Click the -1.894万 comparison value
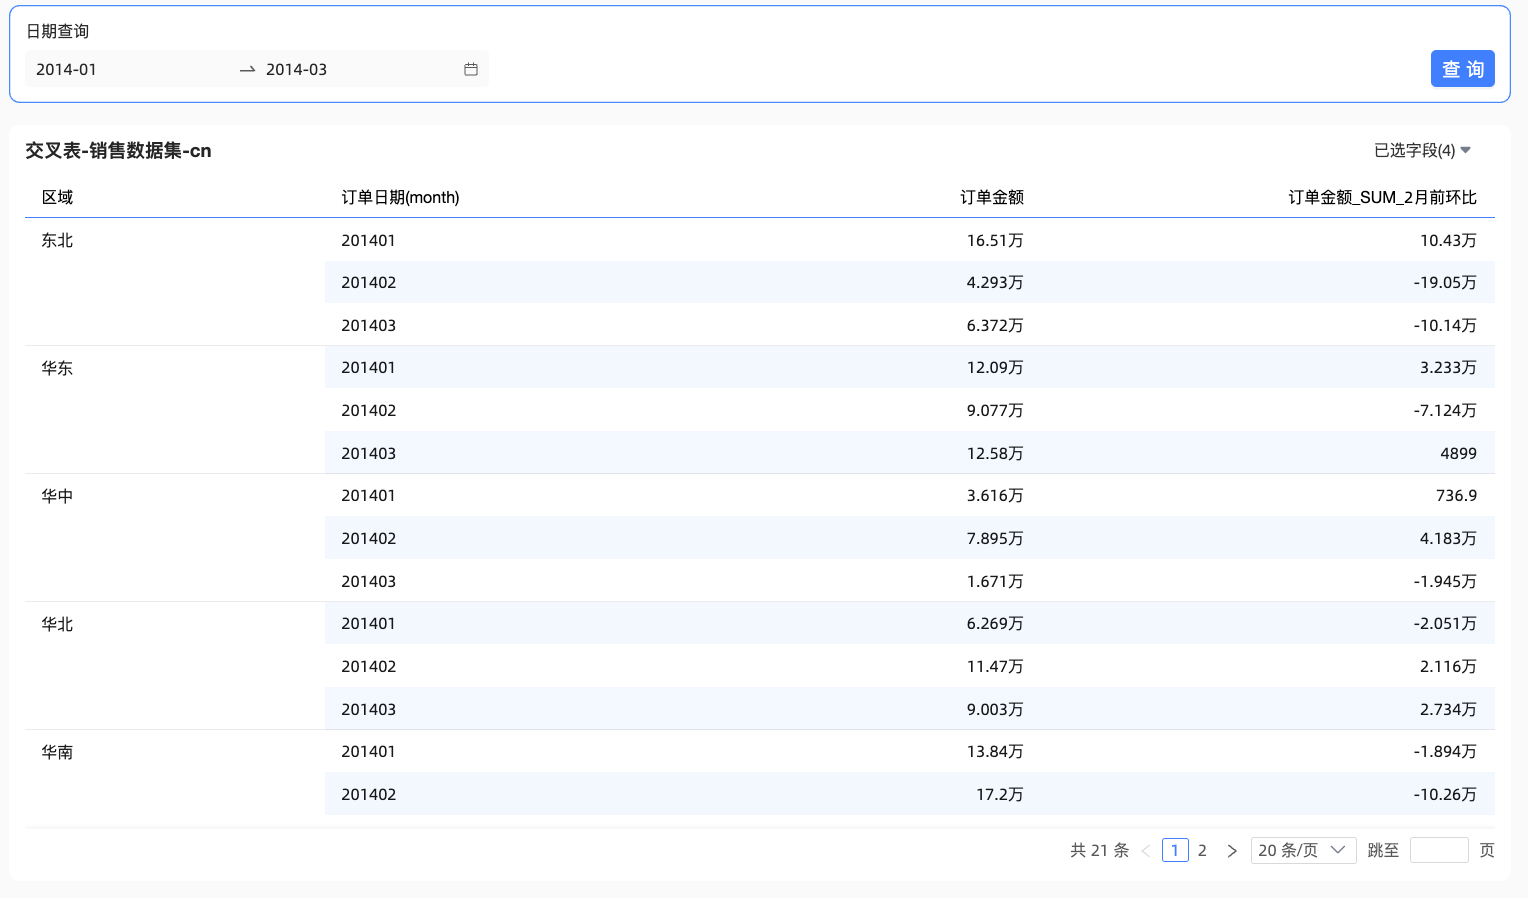Image resolution: width=1528 pixels, height=898 pixels. pyautogui.click(x=1445, y=751)
